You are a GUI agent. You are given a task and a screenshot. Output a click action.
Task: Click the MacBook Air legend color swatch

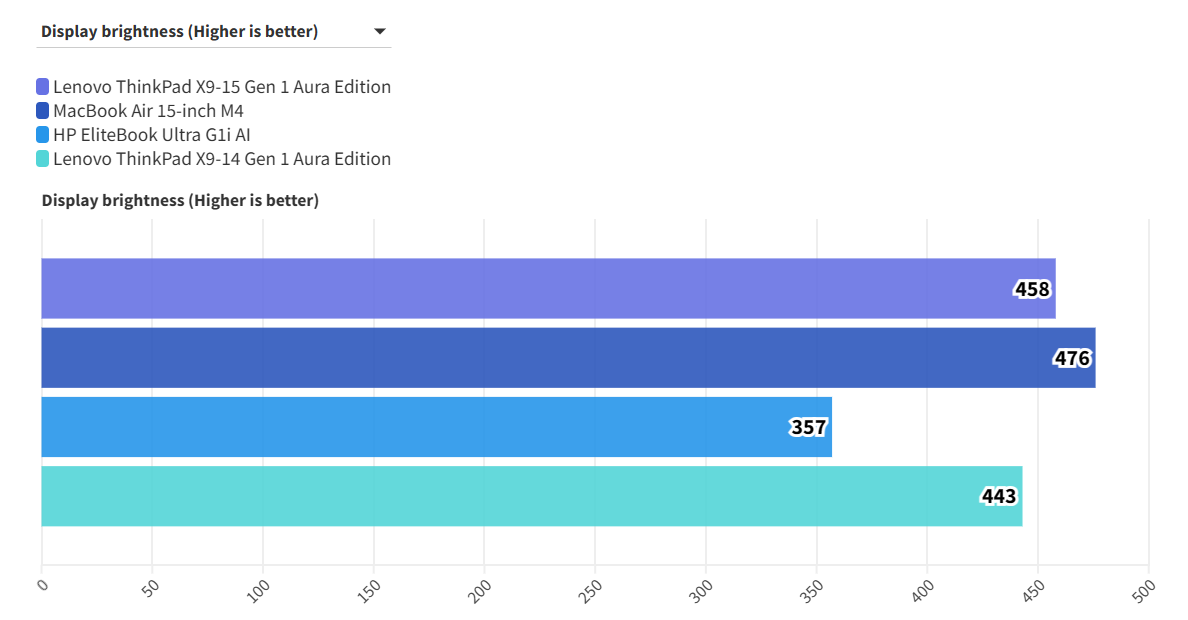42,111
